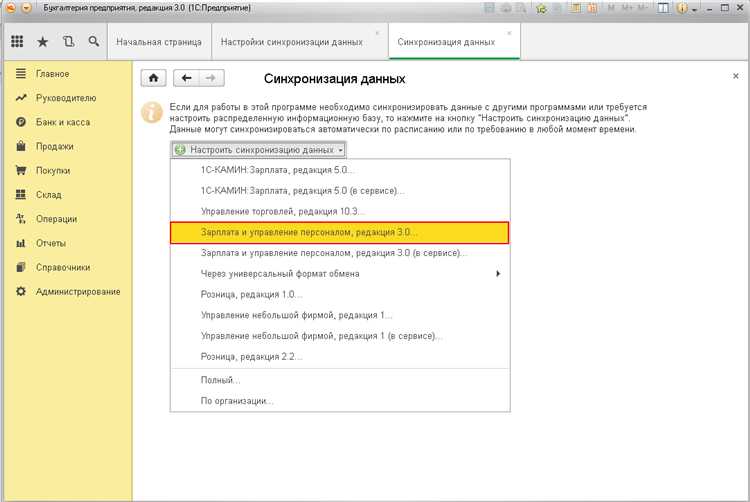Select Зарплата и управление персоналом 3.0 (в сервисе)
The image size is (750, 502).
click(340, 253)
